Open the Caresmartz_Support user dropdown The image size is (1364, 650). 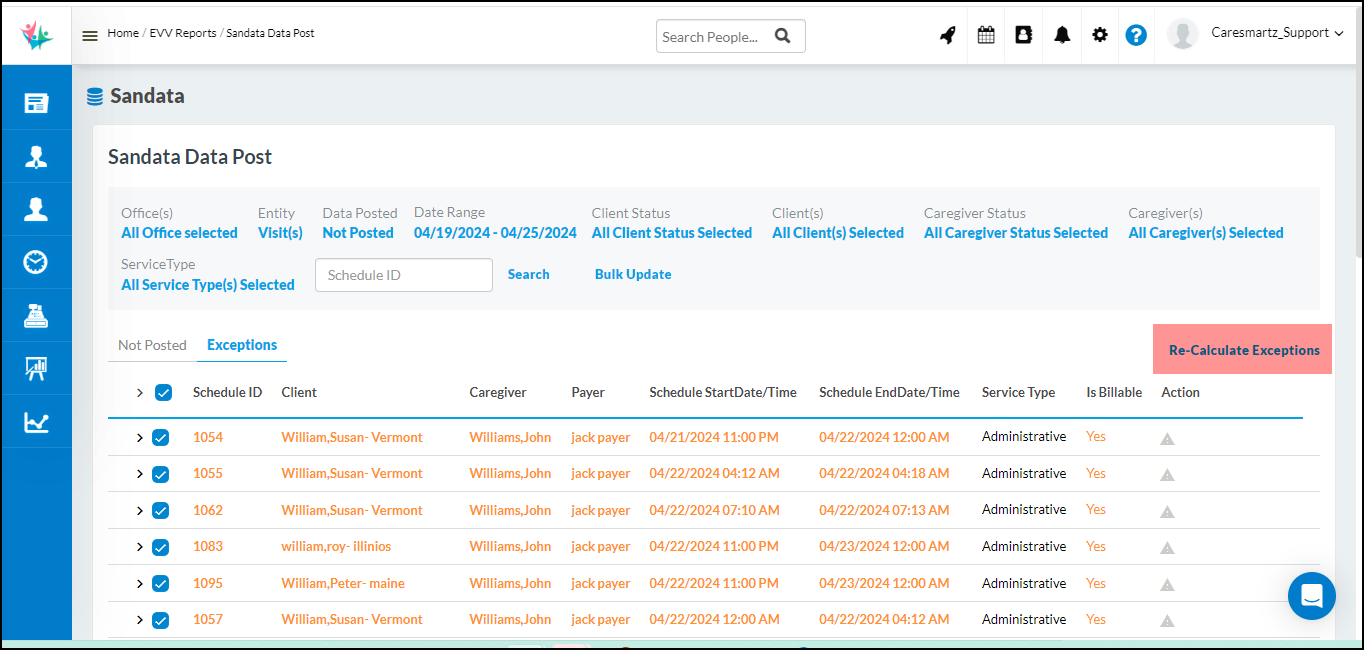tap(1277, 33)
